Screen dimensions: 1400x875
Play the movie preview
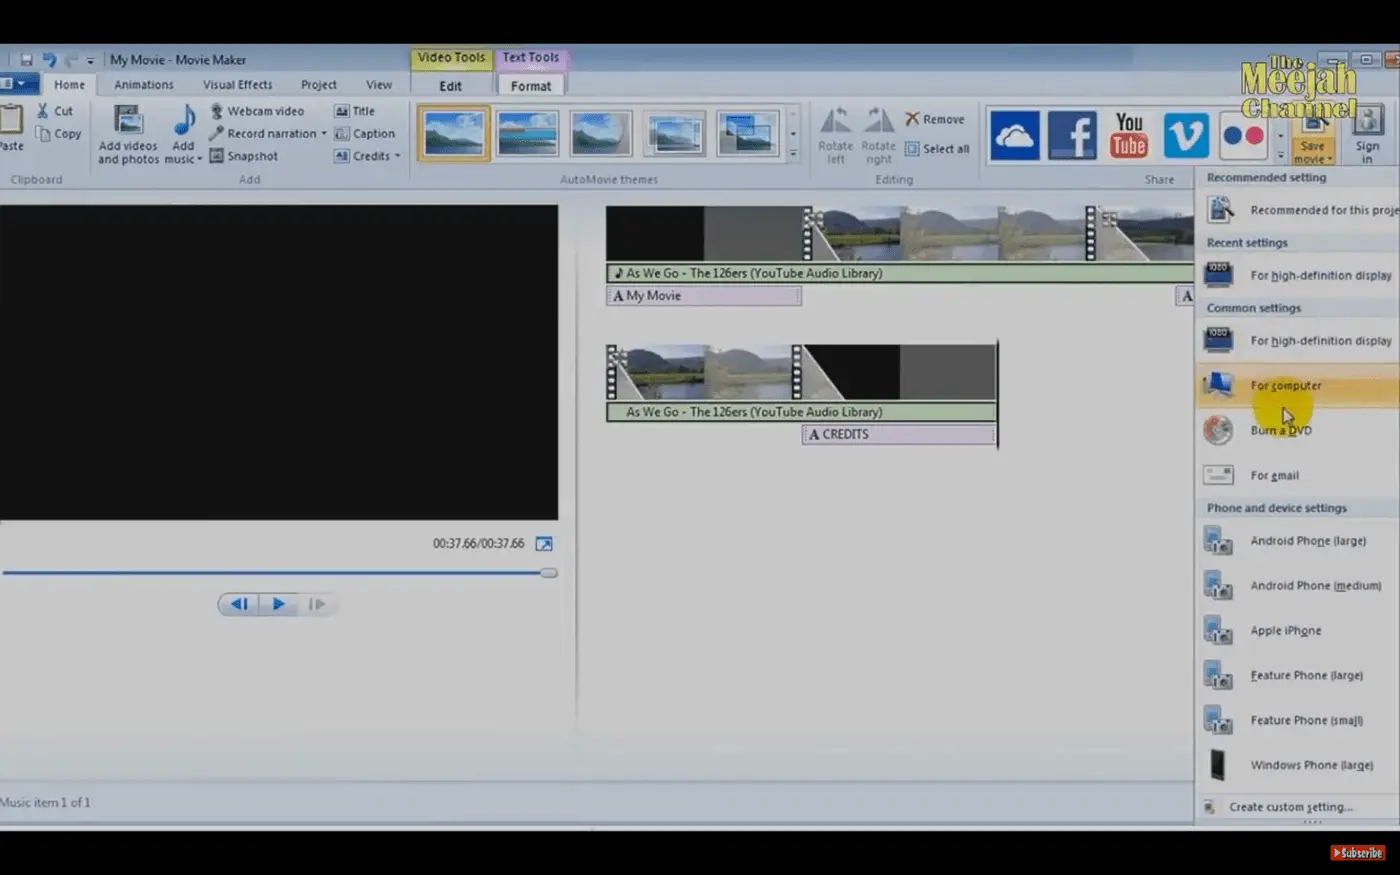pos(278,604)
